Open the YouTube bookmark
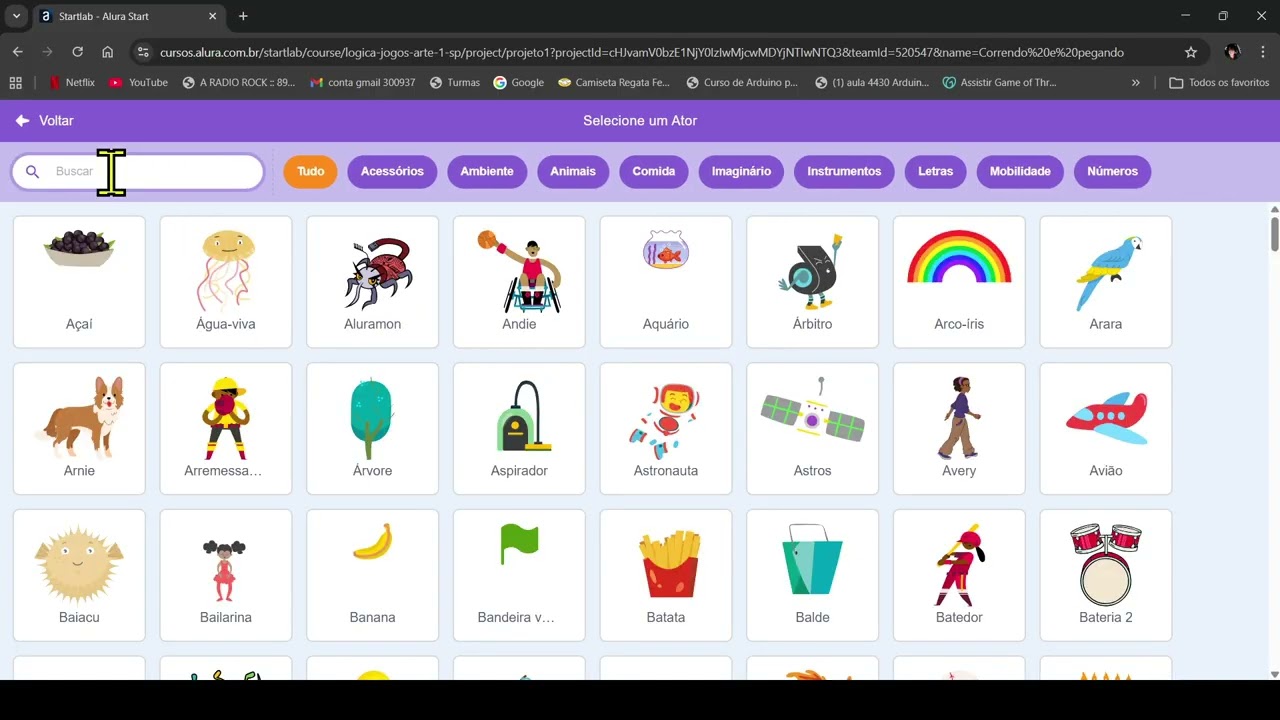The width and height of the screenshot is (1280, 720). click(x=138, y=83)
